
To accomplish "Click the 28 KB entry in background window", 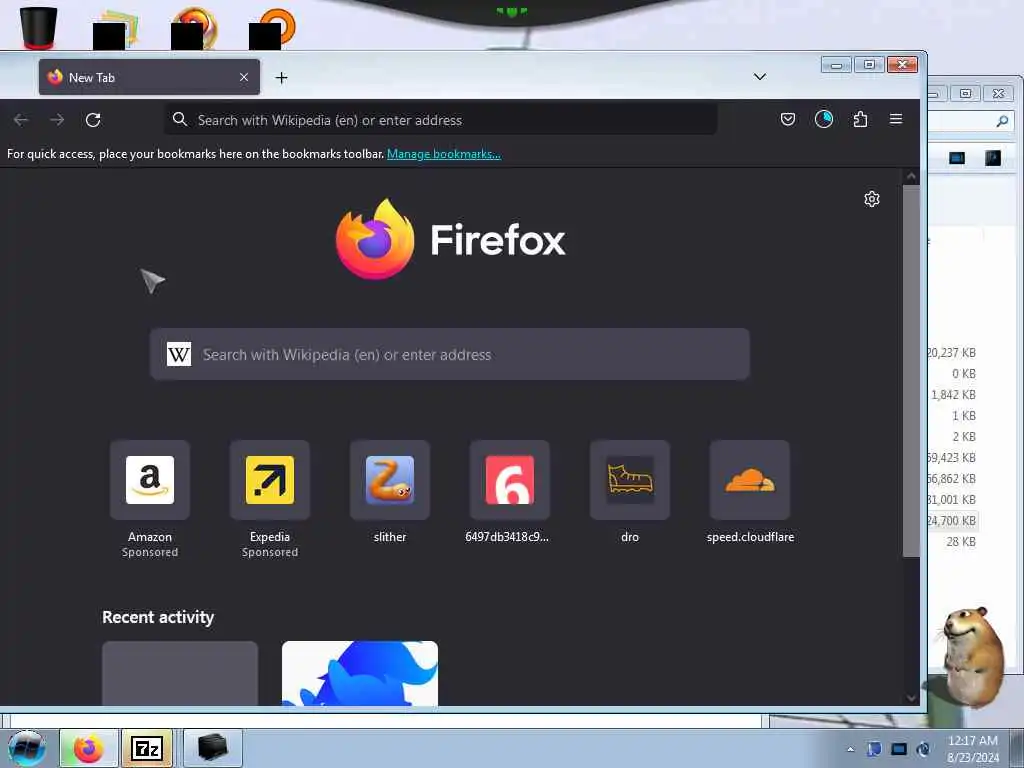I will (961, 541).
